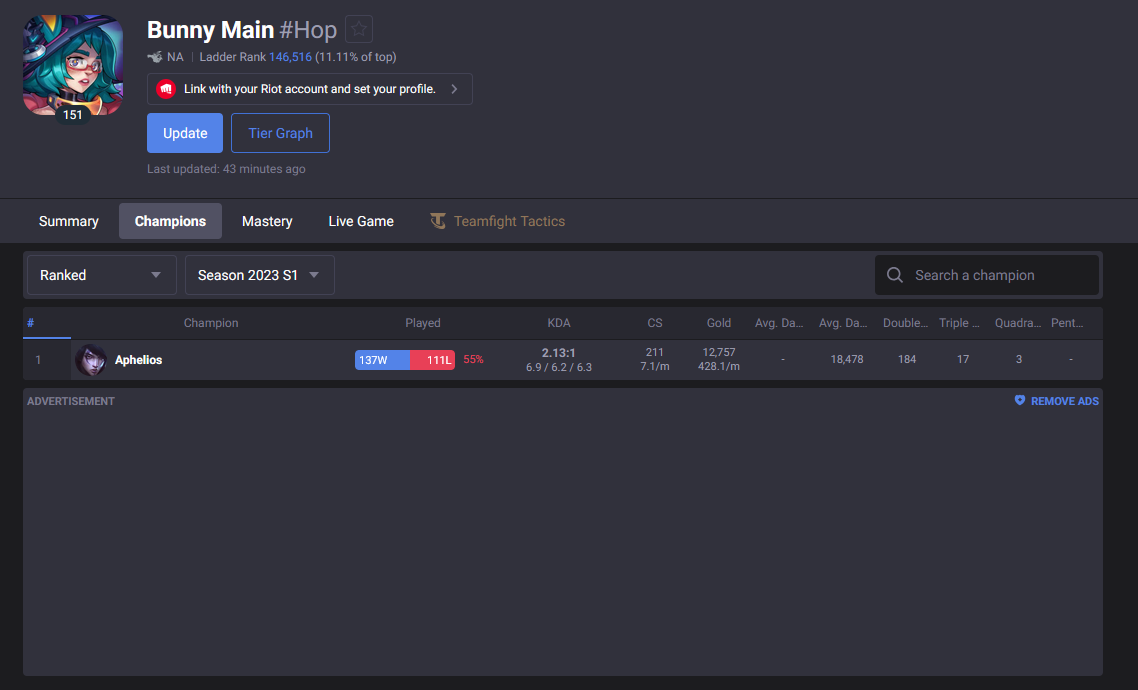Click the 18,478 average damage value
Image resolution: width=1138 pixels, height=690 pixels.
(847, 359)
